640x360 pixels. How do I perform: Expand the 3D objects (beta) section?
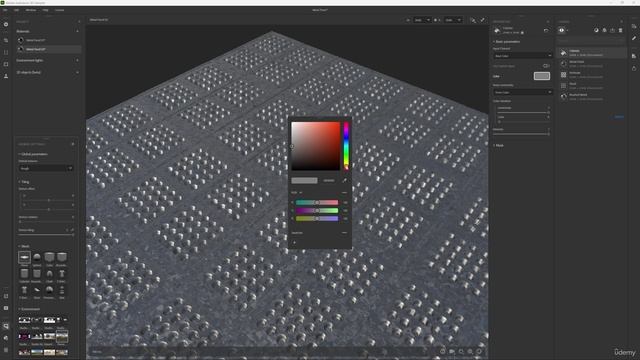[x=77, y=72]
